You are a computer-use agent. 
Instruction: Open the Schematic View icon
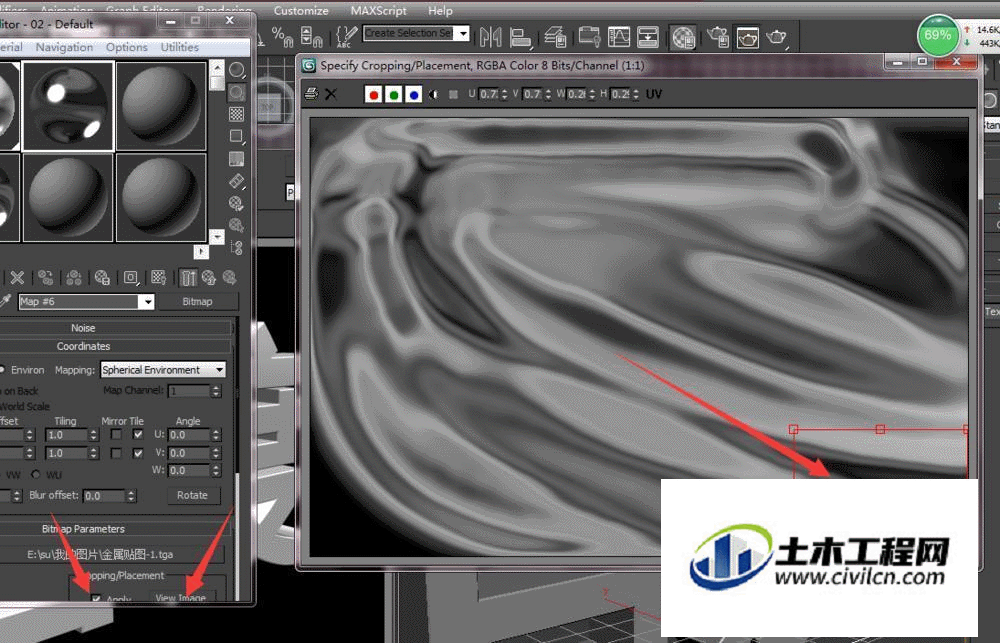coord(619,37)
